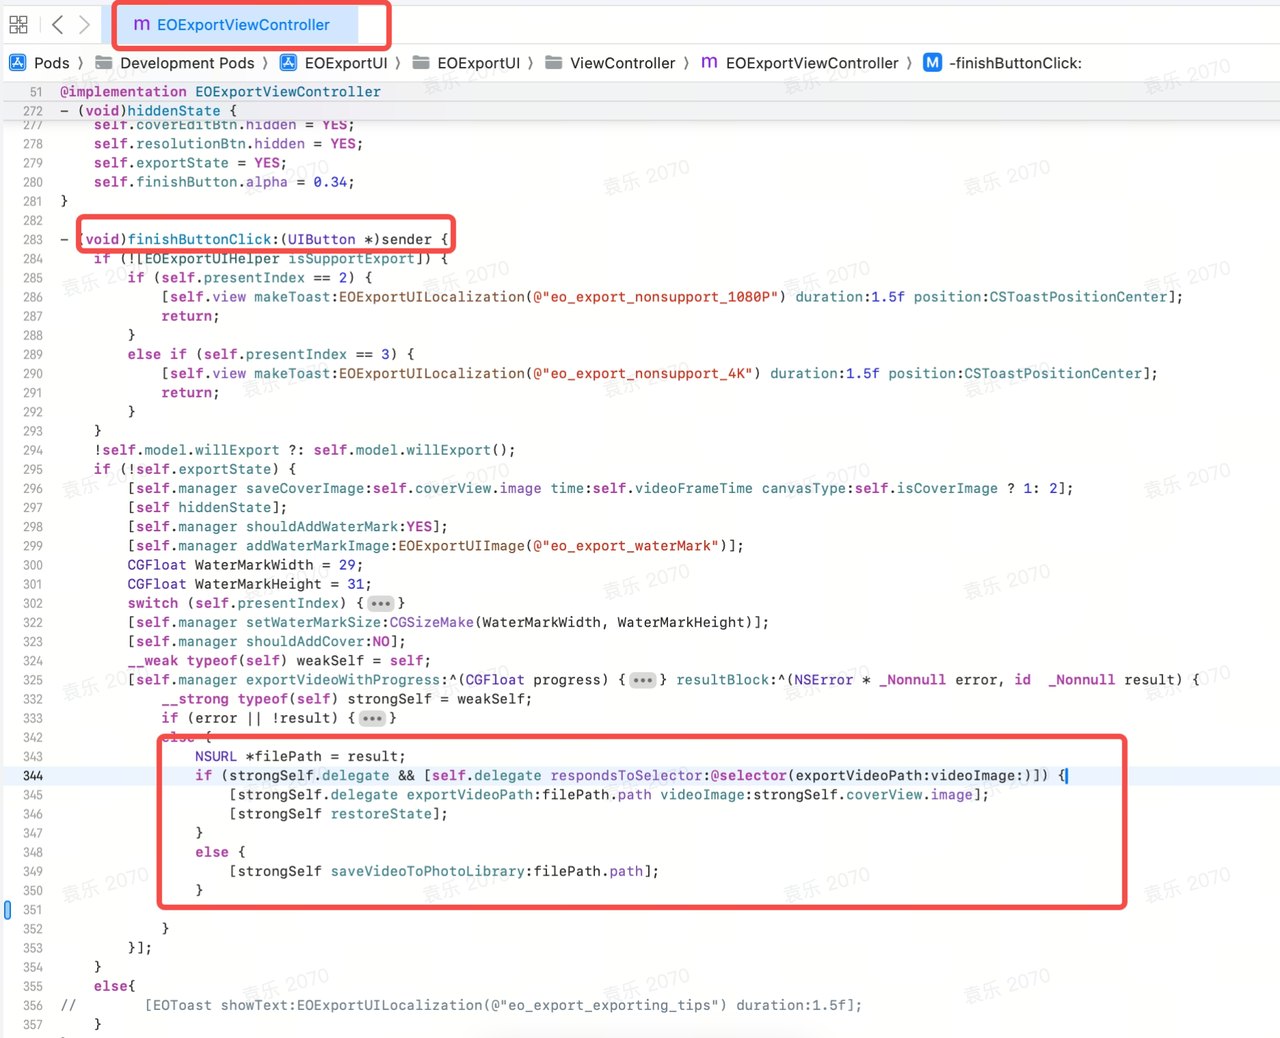1280x1038 pixels.
Task: Click "eo_export_nonsupport_1080P" string
Action: coord(659,297)
